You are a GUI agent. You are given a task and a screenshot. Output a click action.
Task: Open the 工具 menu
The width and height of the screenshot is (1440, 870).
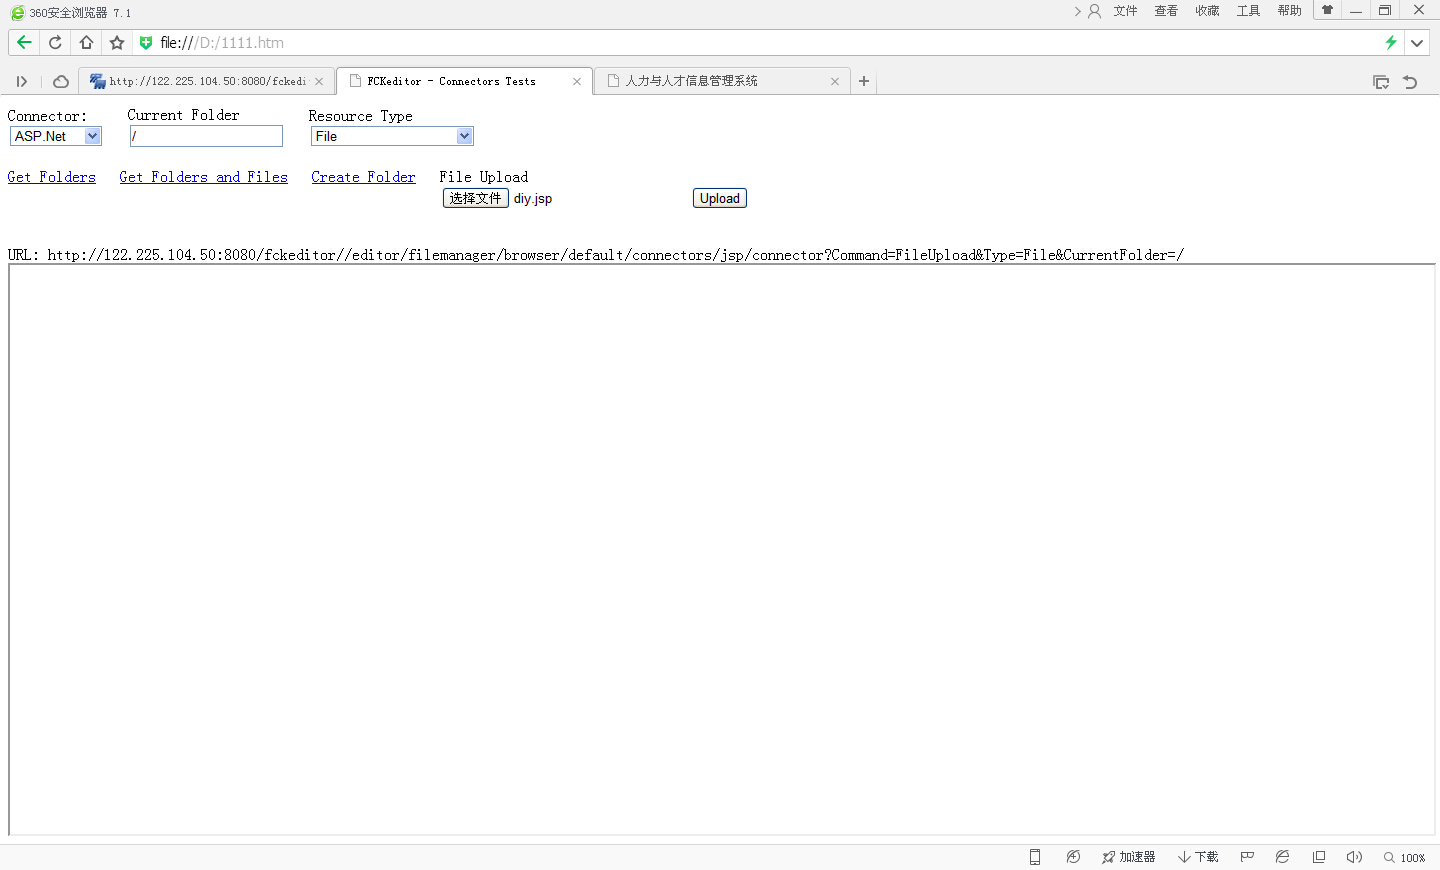[1248, 11]
